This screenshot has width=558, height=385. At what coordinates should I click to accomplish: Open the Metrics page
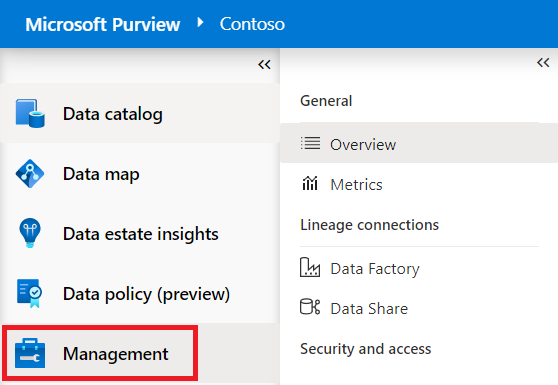(419, 184)
